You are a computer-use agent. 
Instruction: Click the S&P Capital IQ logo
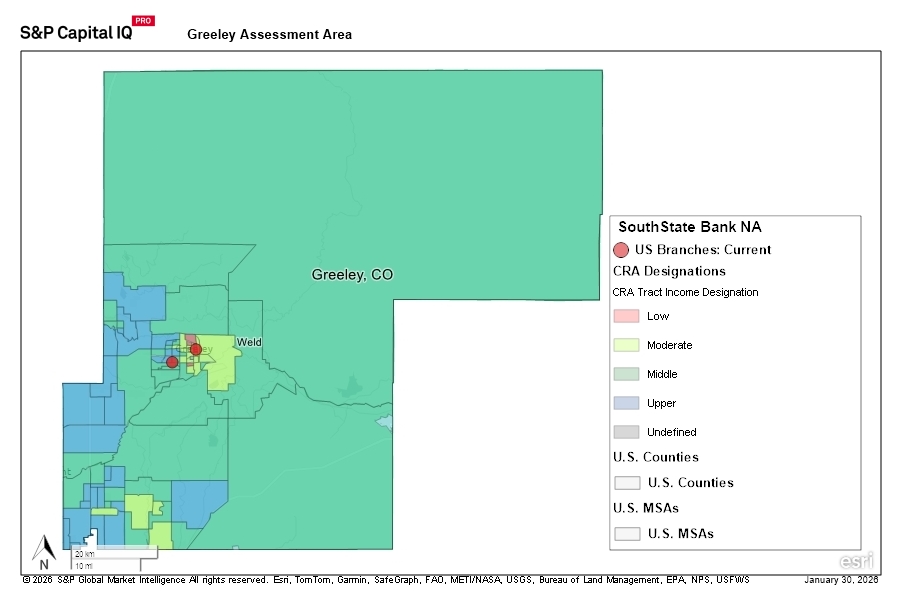click(75, 31)
